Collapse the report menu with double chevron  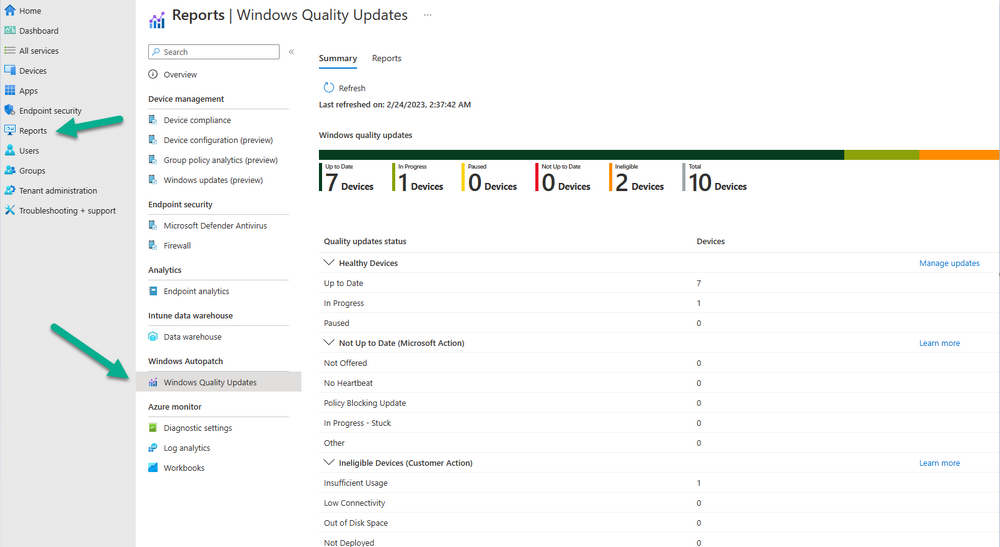pyautogui.click(x=291, y=52)
